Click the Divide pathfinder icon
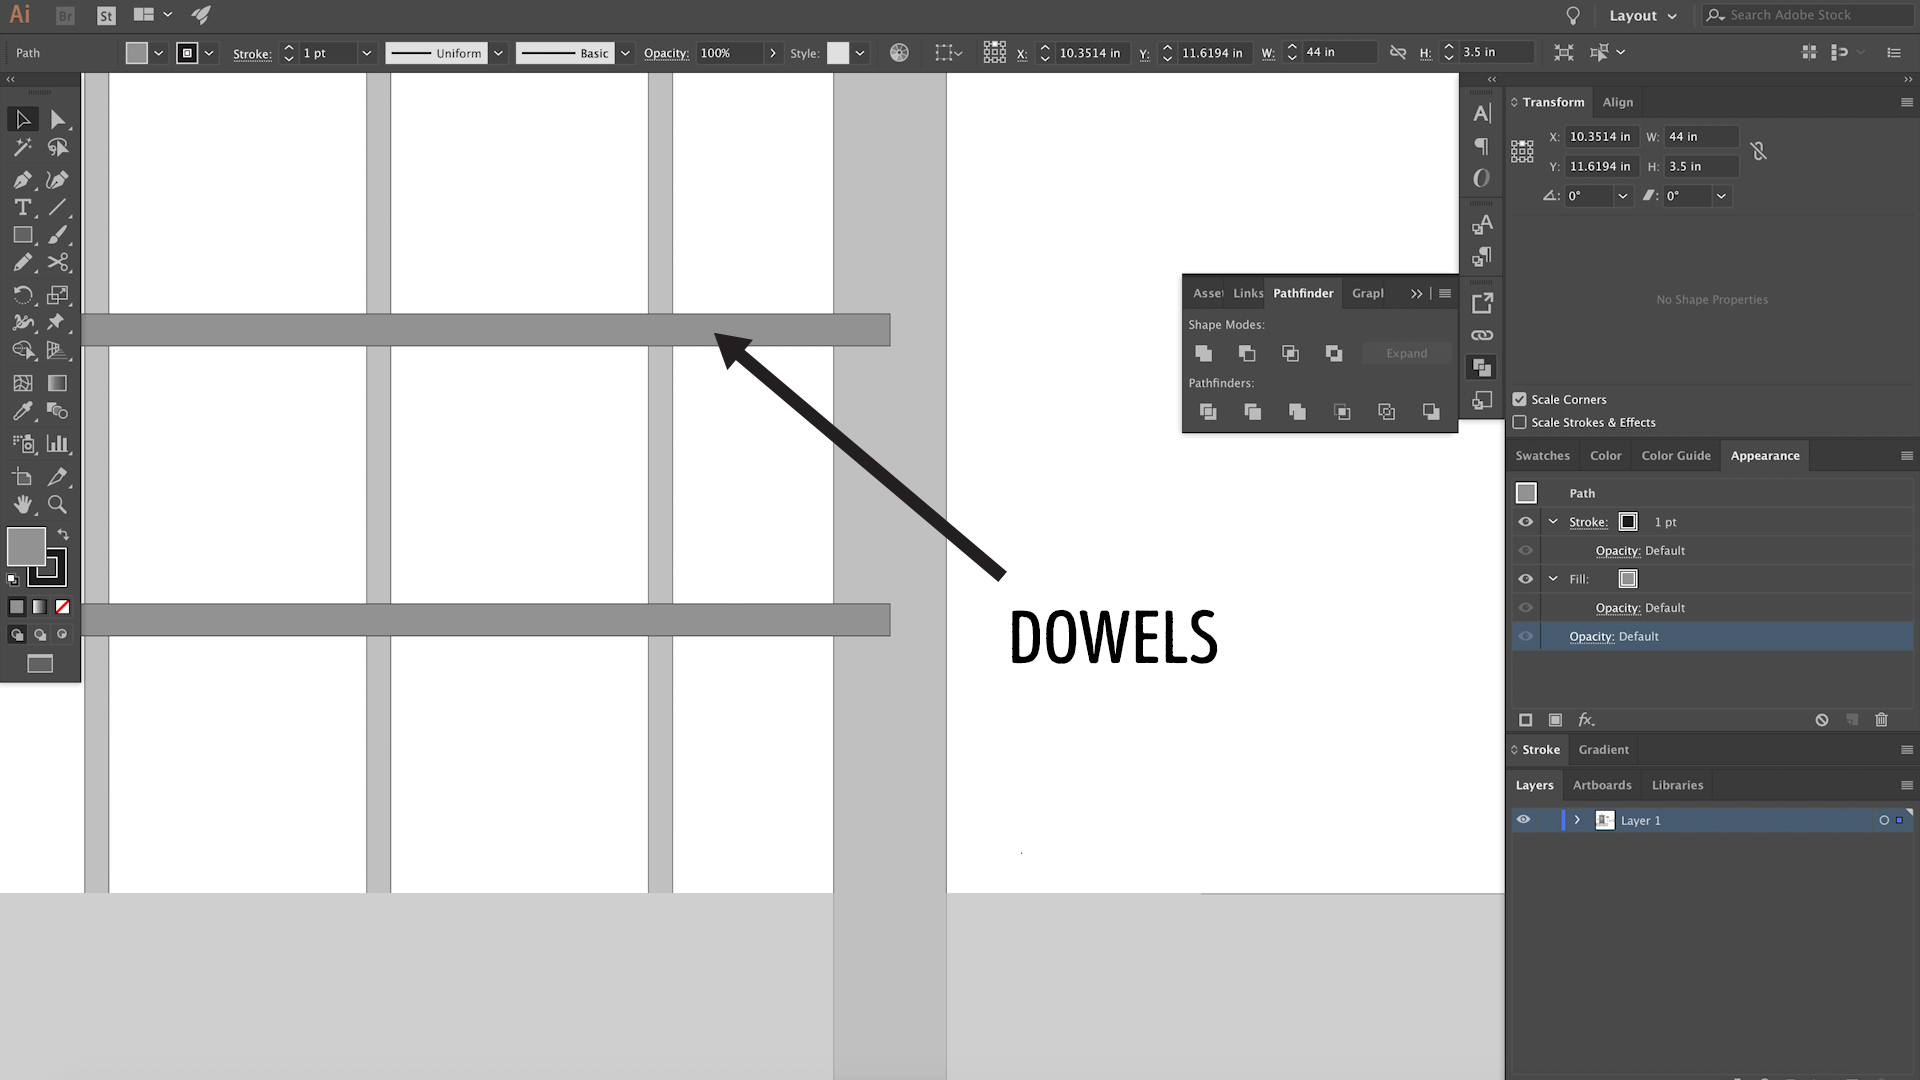 (1208, 411)
